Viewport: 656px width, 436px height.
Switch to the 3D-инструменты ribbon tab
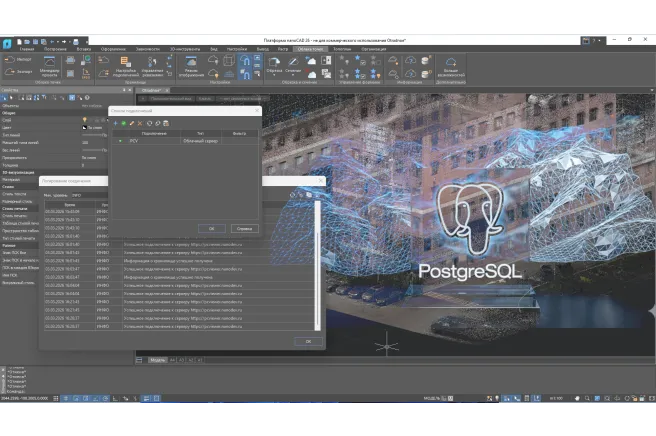click(x=184, y=49)
